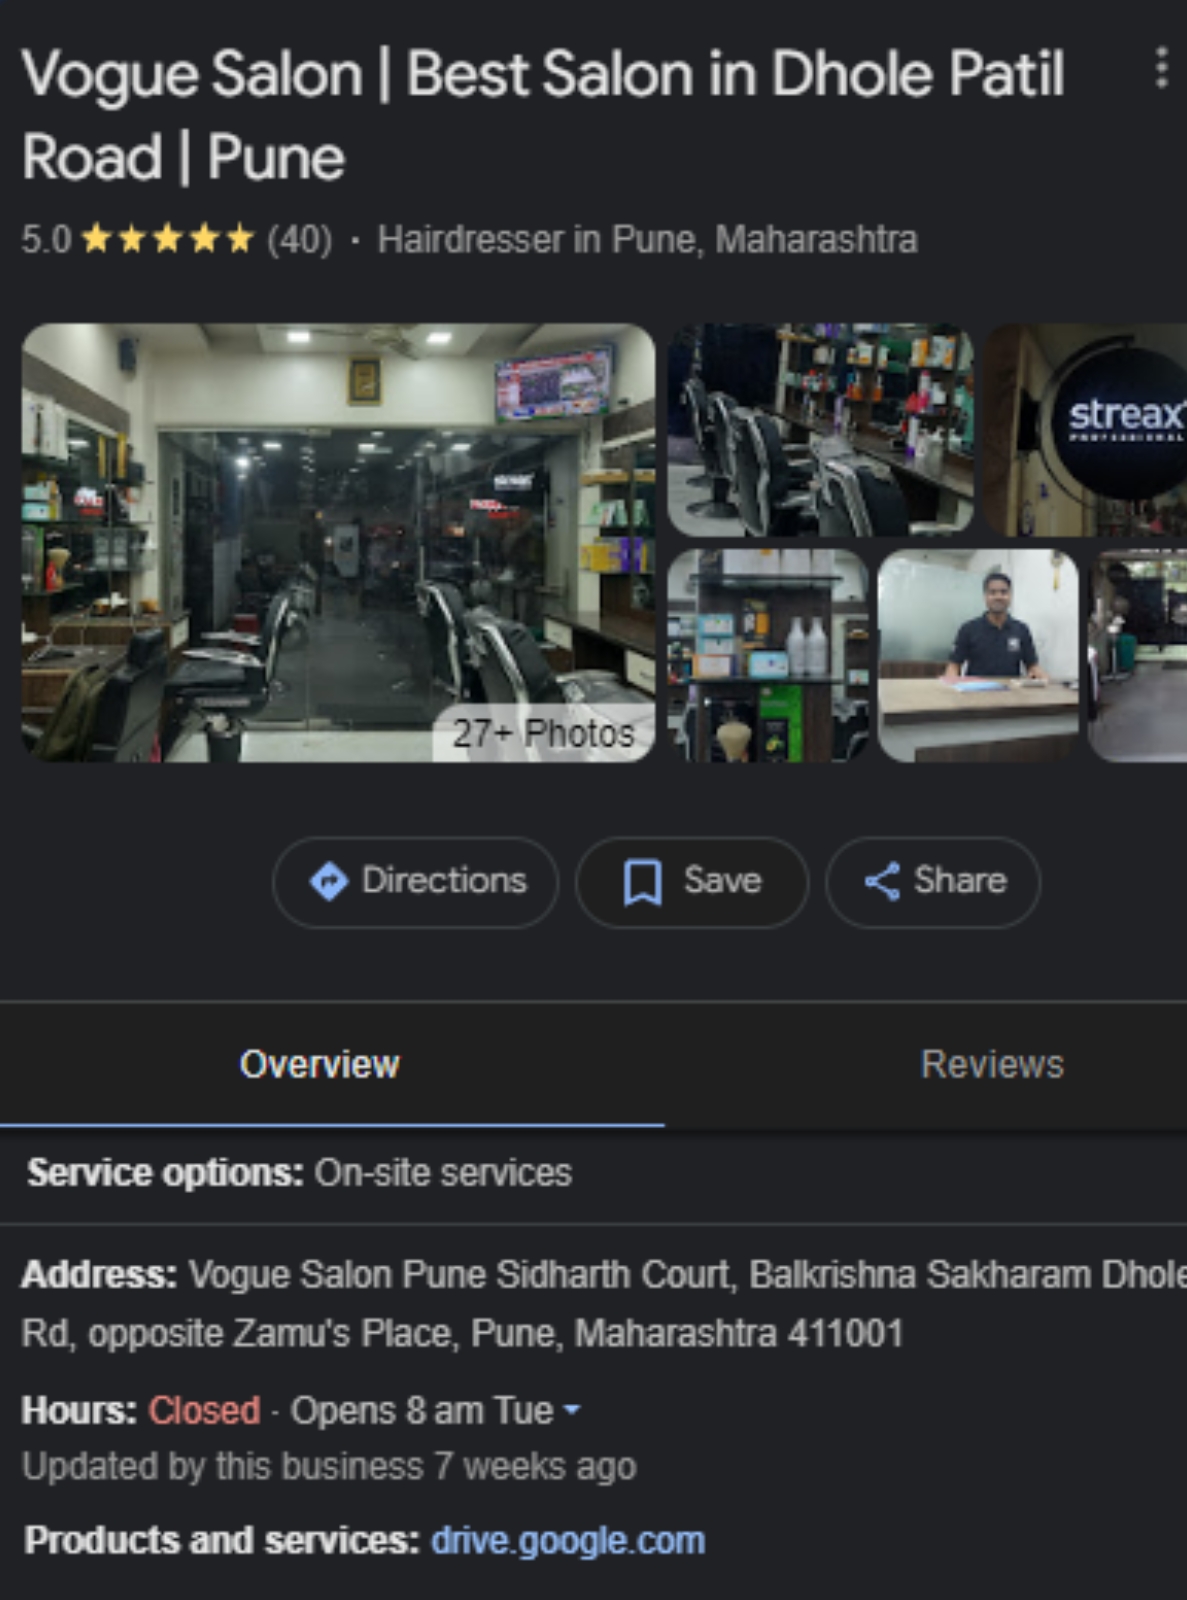1187x1600 pixels.
Task: View photo of man at reception desk
Action: click(978, 655)
